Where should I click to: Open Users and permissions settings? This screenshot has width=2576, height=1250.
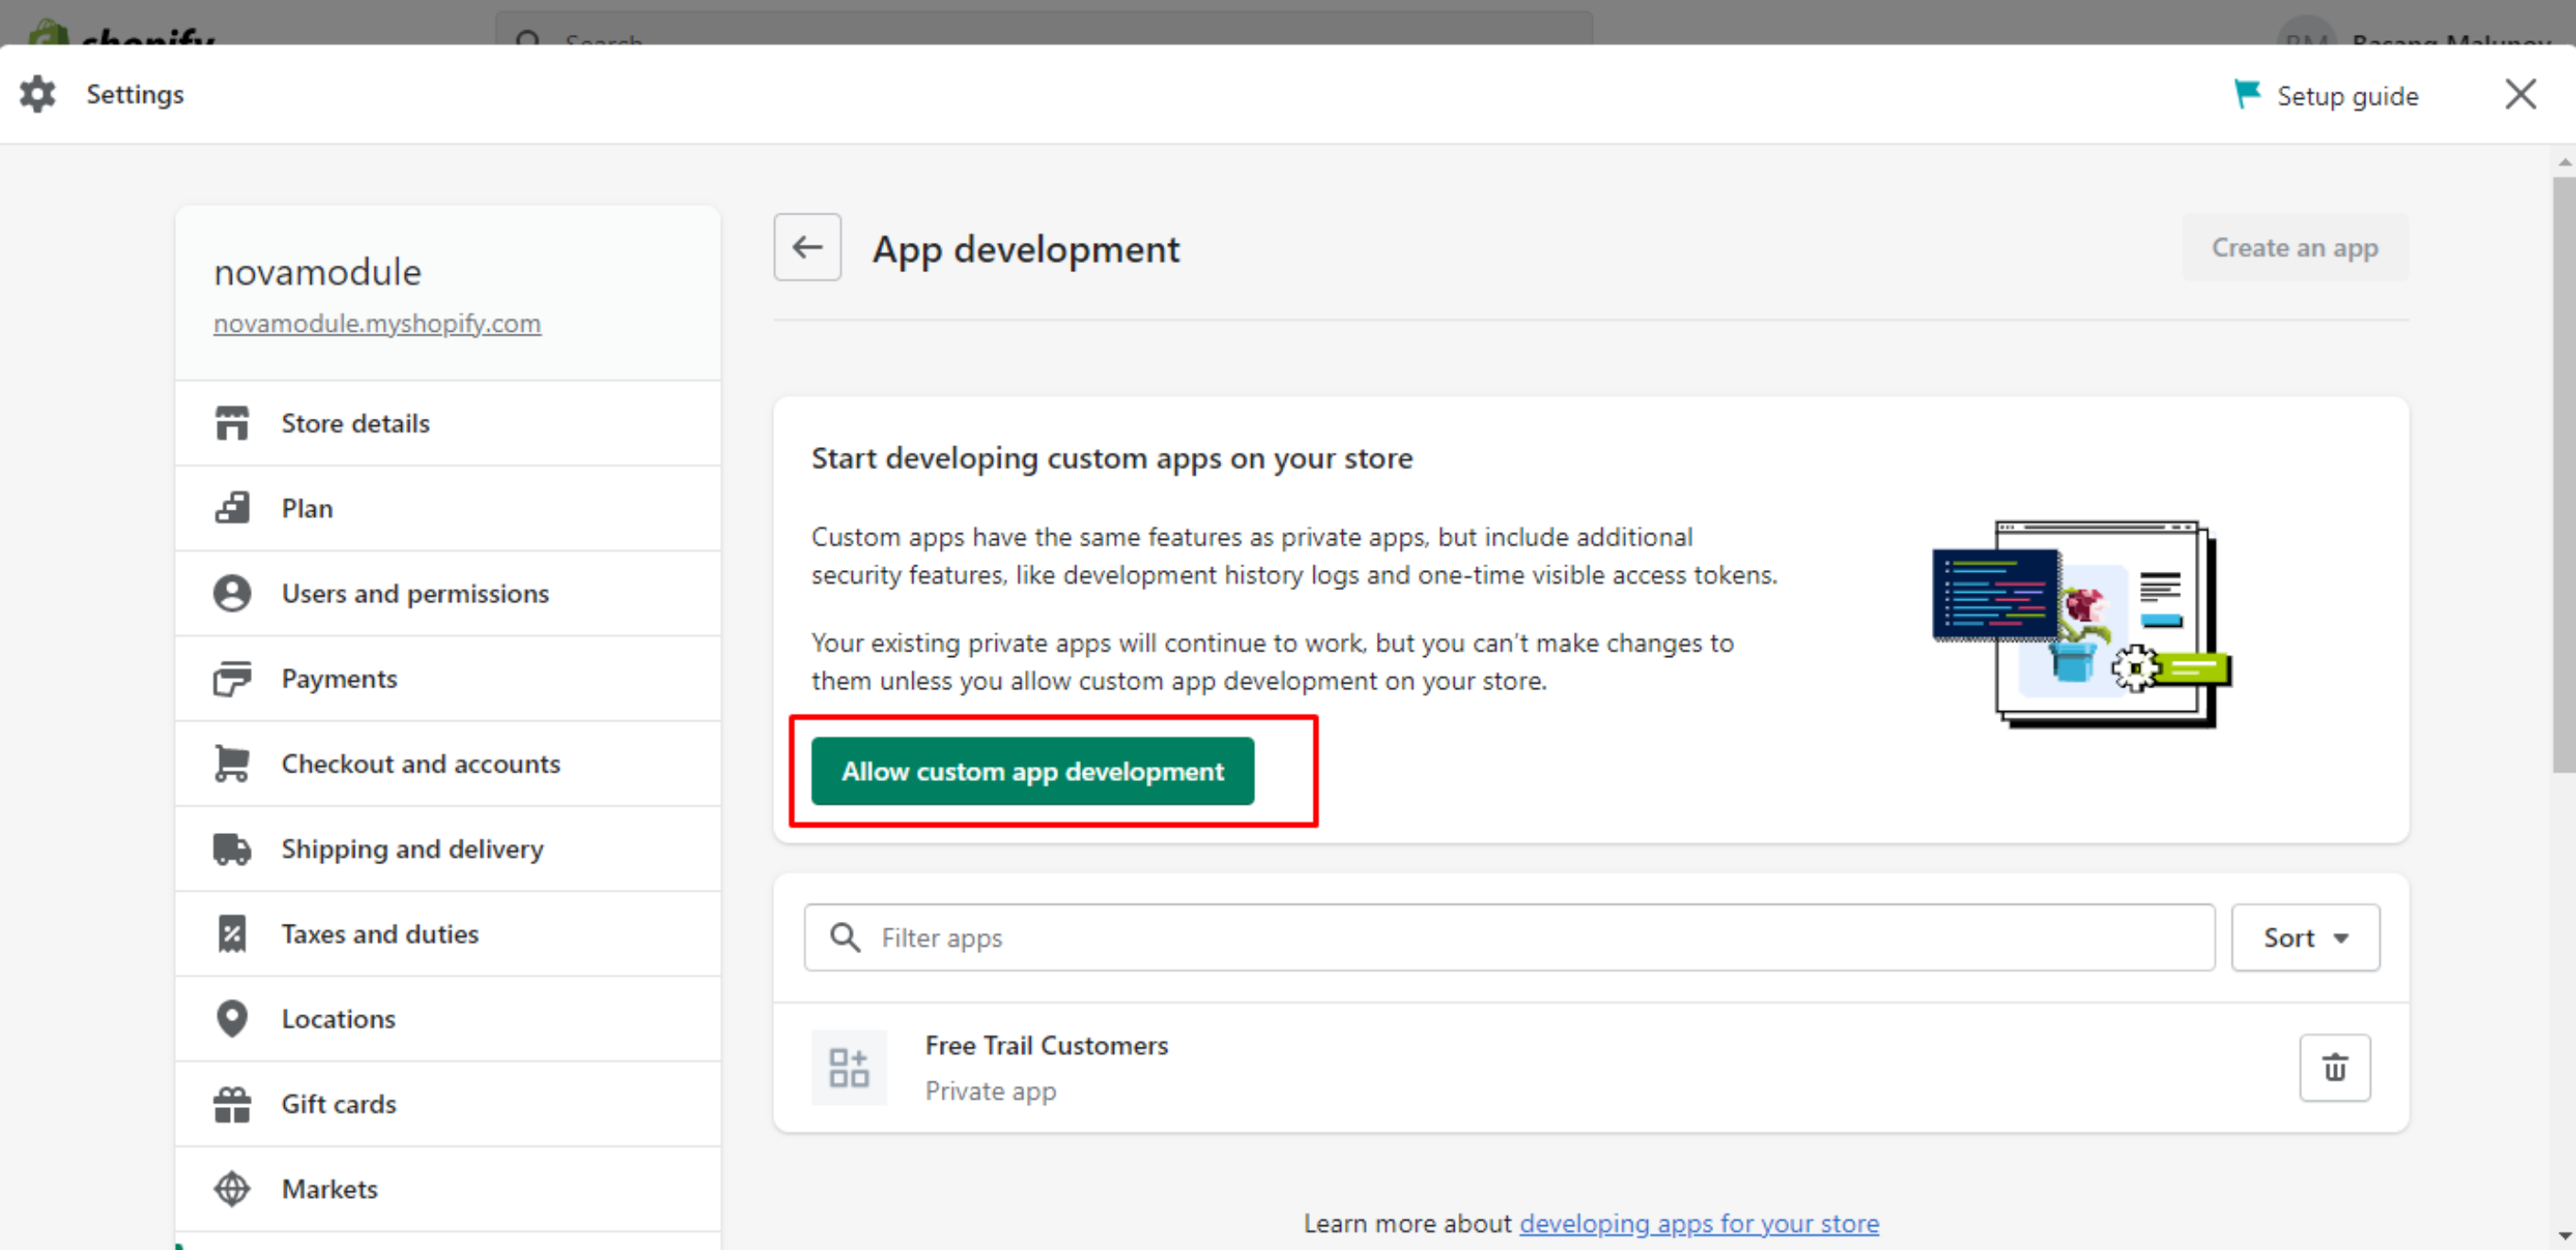tap(448, 593)
